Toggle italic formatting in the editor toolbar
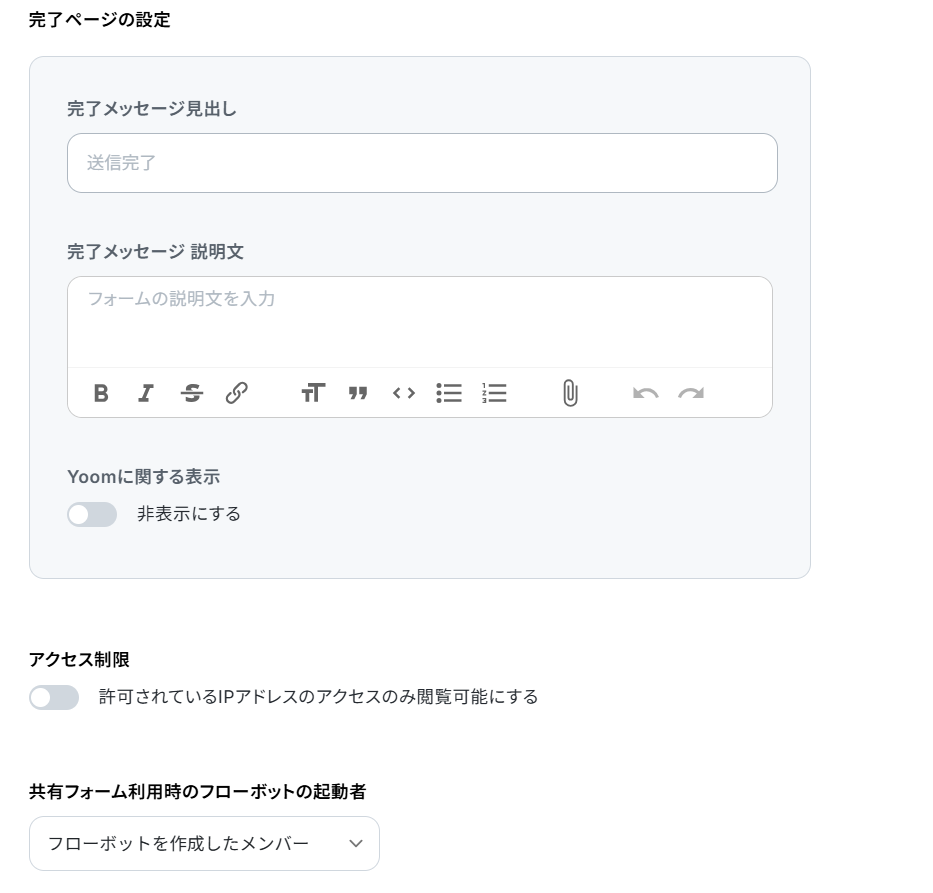933x893 pixels. tap(146, 393)
